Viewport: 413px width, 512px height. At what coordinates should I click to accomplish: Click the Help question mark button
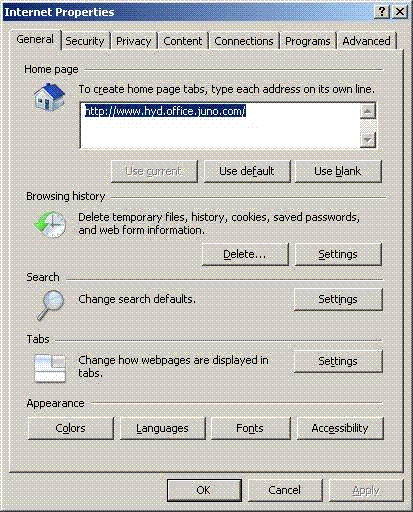click(x=382, y=12)
